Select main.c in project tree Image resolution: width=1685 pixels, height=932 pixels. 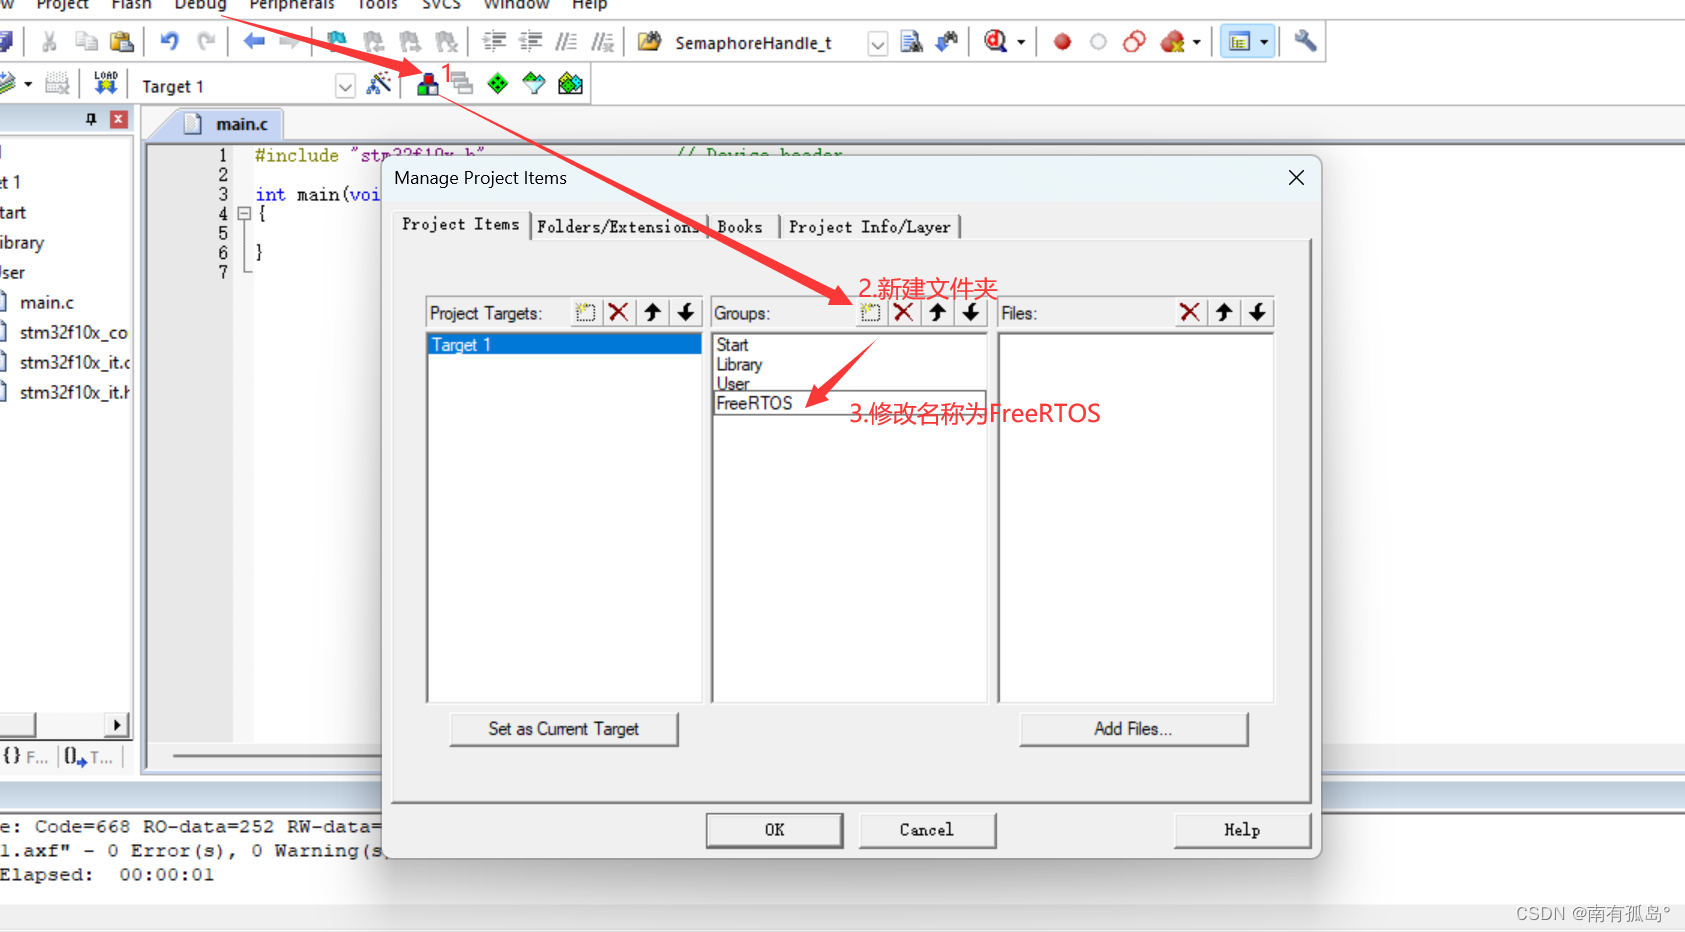tap(47, 302)
